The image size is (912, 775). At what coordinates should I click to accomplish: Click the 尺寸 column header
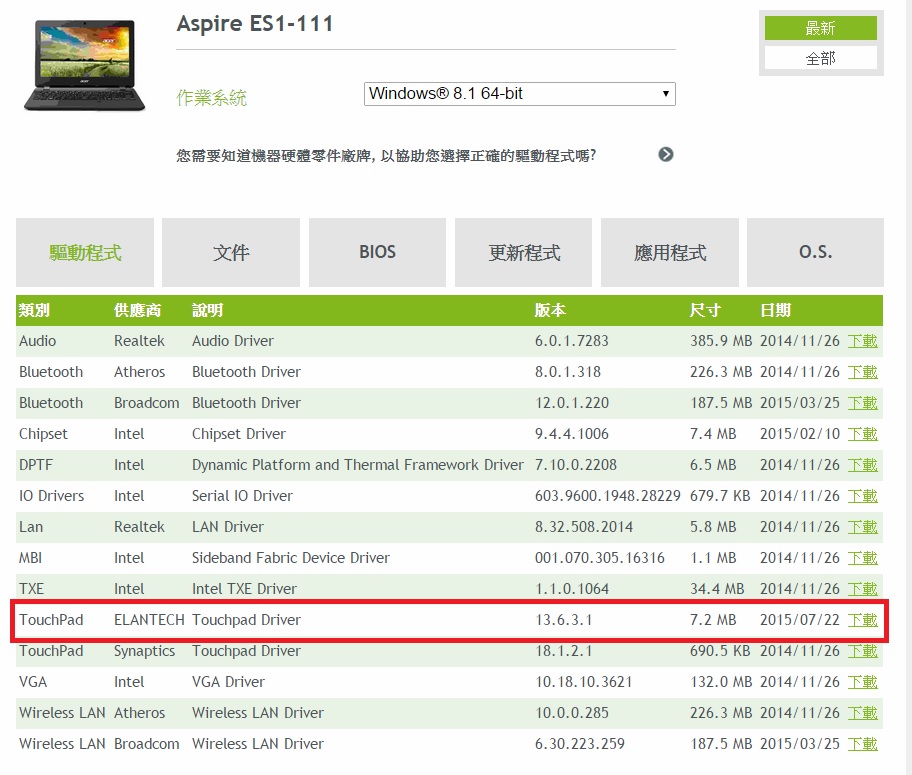tap(705, 310)
